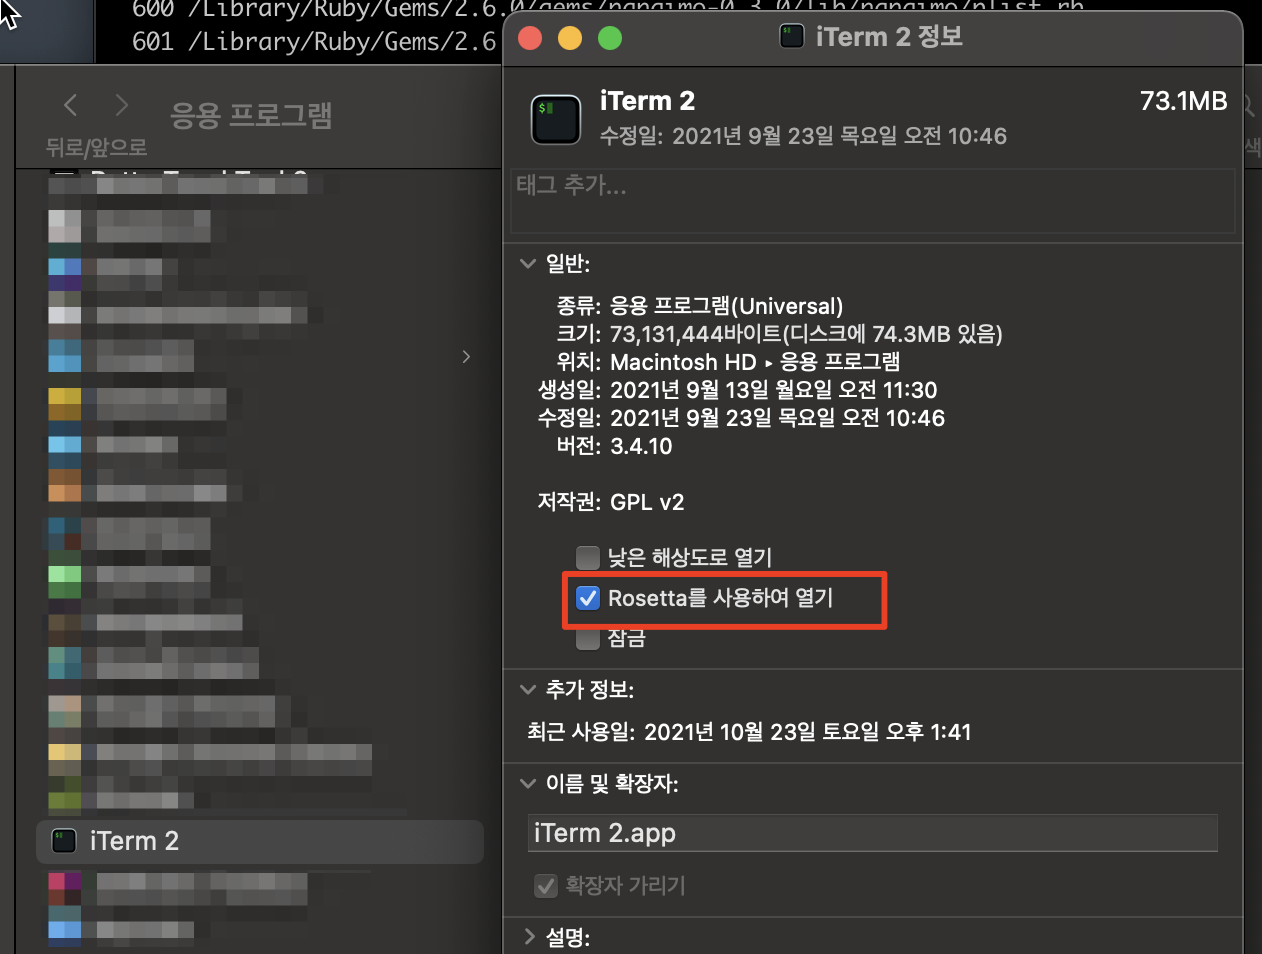This screenshot has width=1262, height=954.
Task: Click the iTerm 2 app icon in info header
Action: pos(556,120)
